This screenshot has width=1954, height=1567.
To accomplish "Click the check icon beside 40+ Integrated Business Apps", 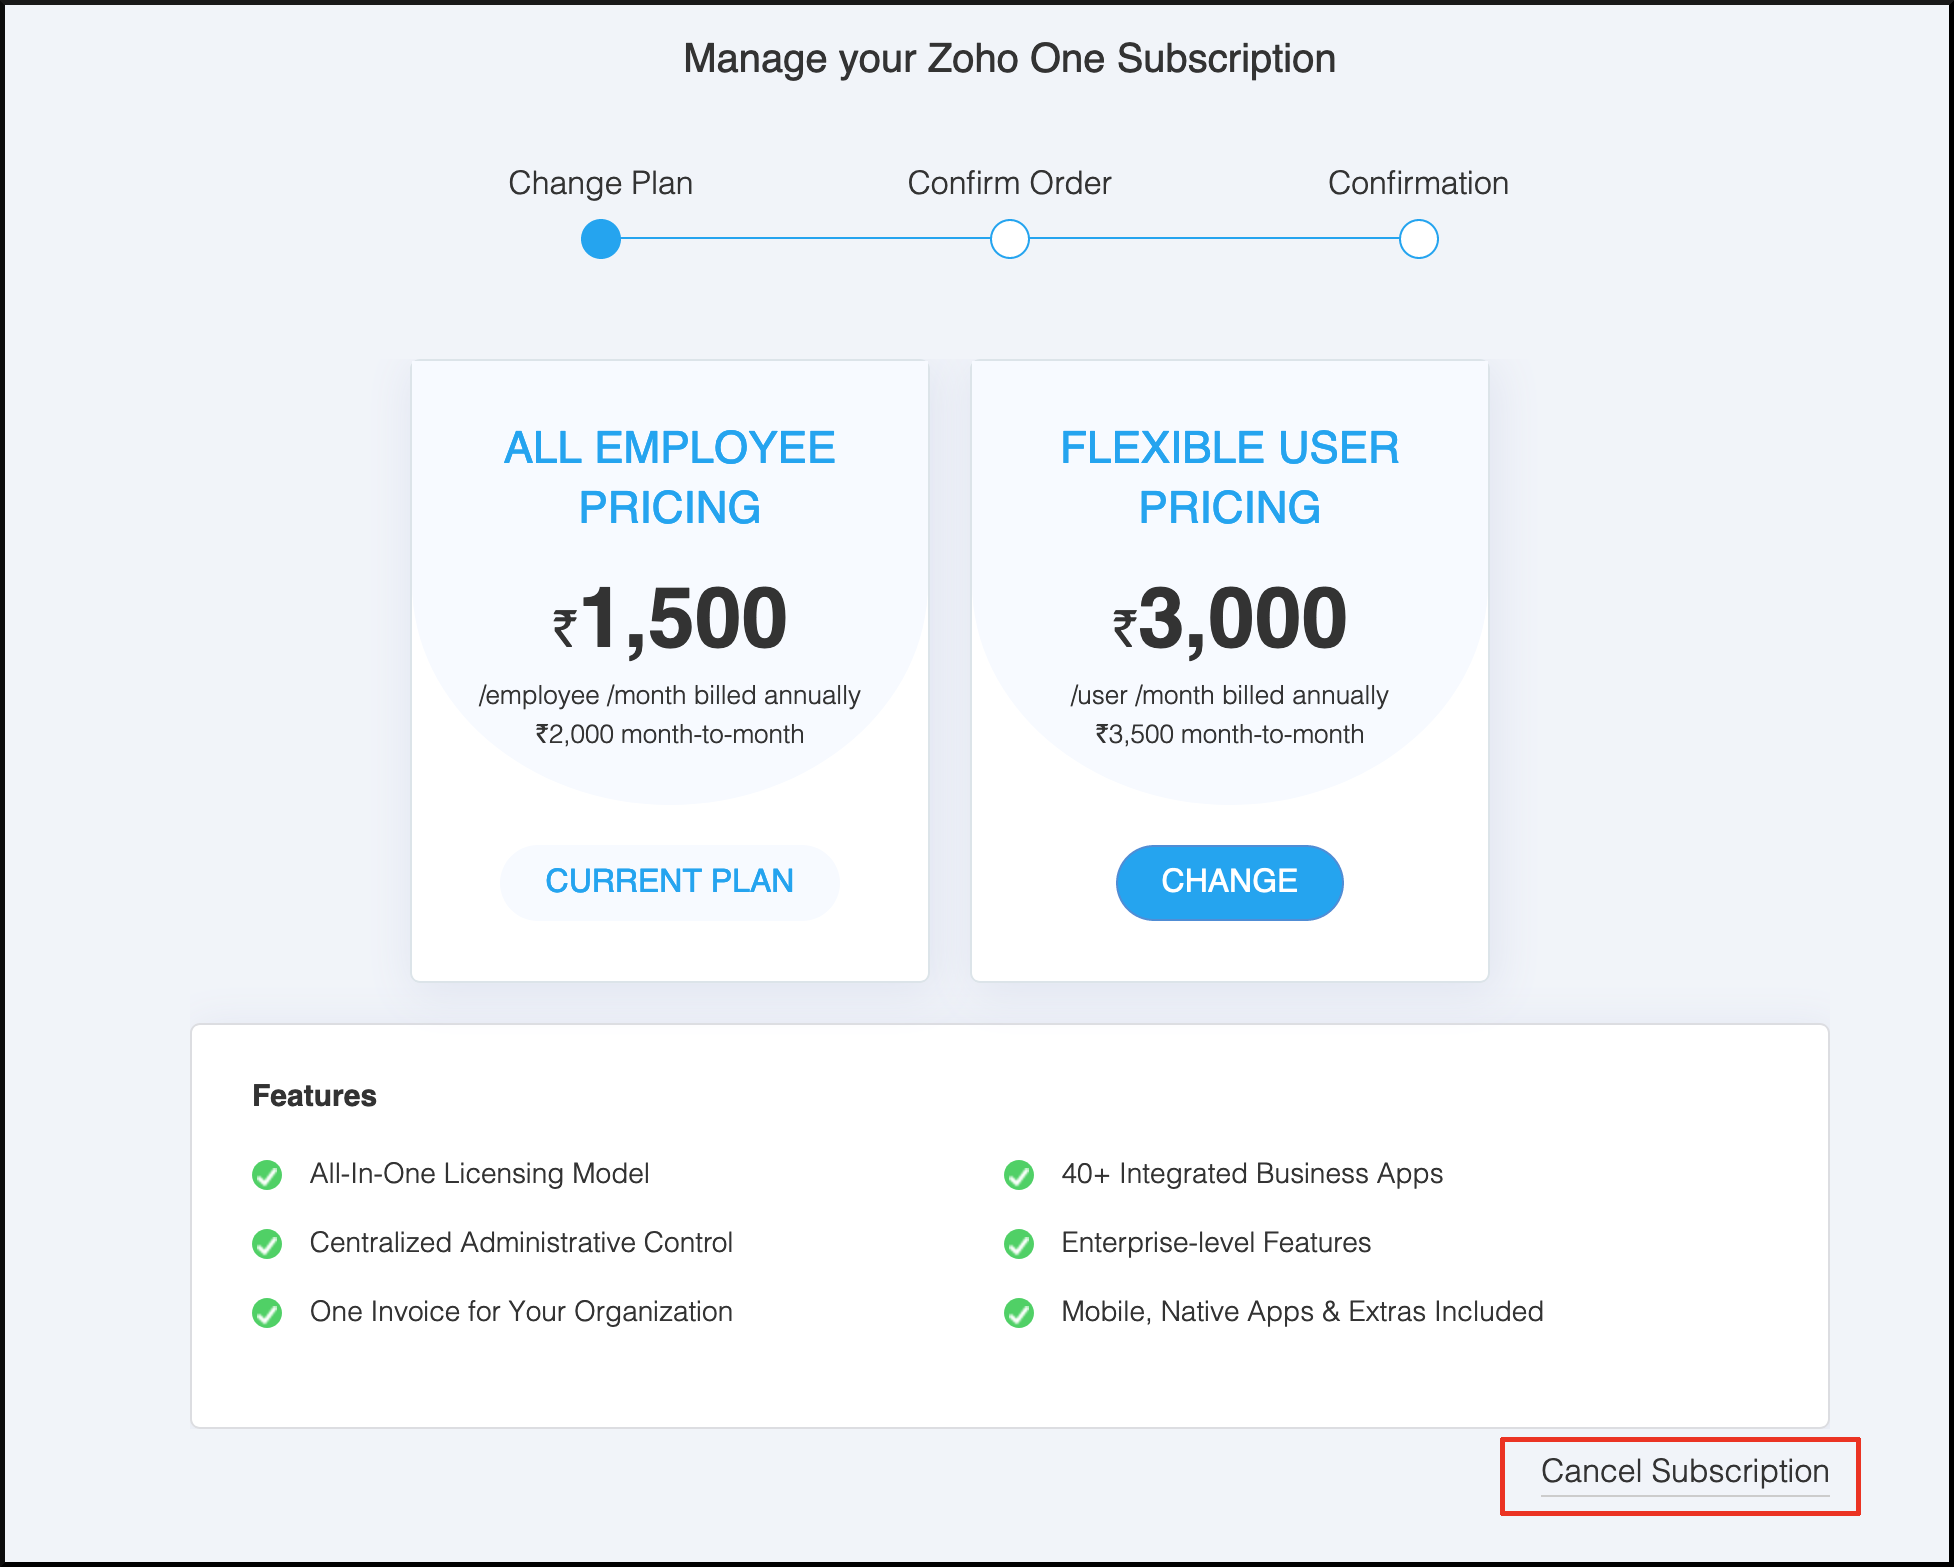I will coord(1019,1174).
